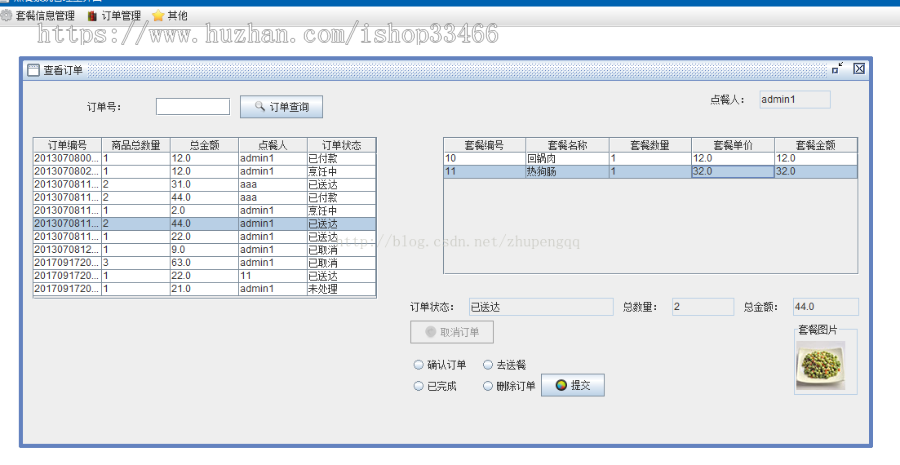
Task: Click the star icon beside 其他
Action: pyautogui.click(x=158, y=16)
